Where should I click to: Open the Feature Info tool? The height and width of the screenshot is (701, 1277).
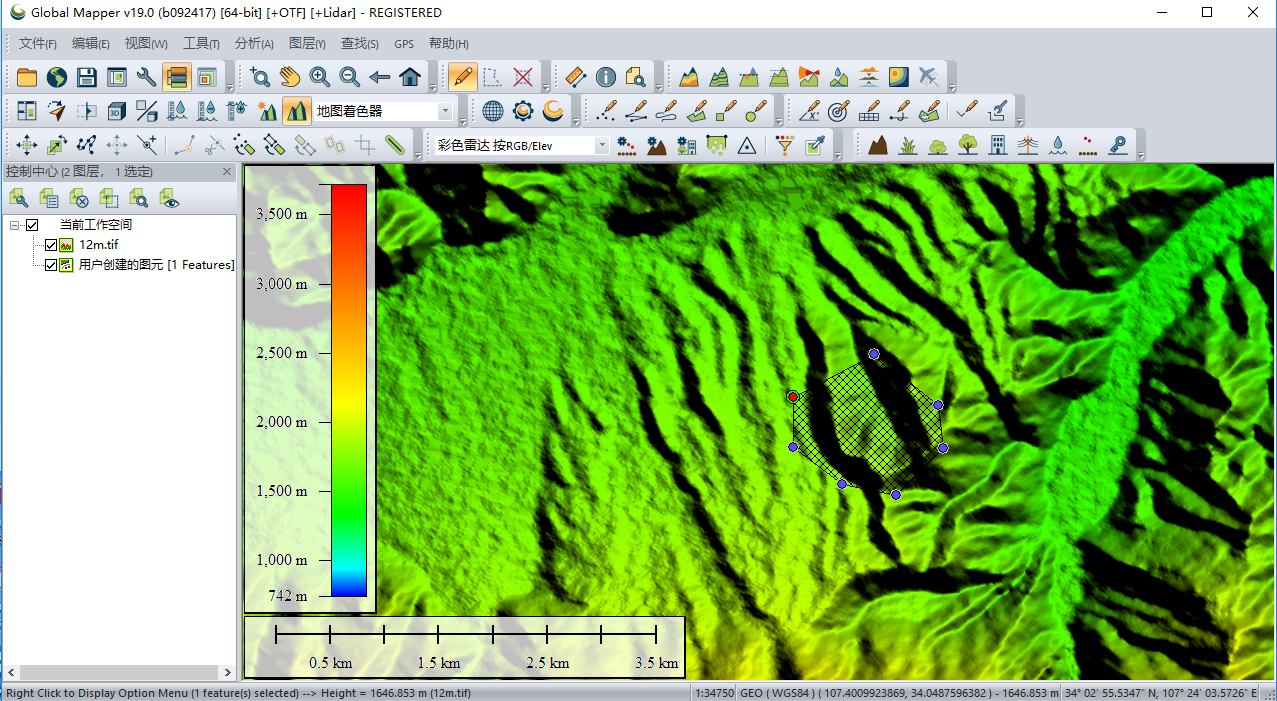(x=605, y=77)
